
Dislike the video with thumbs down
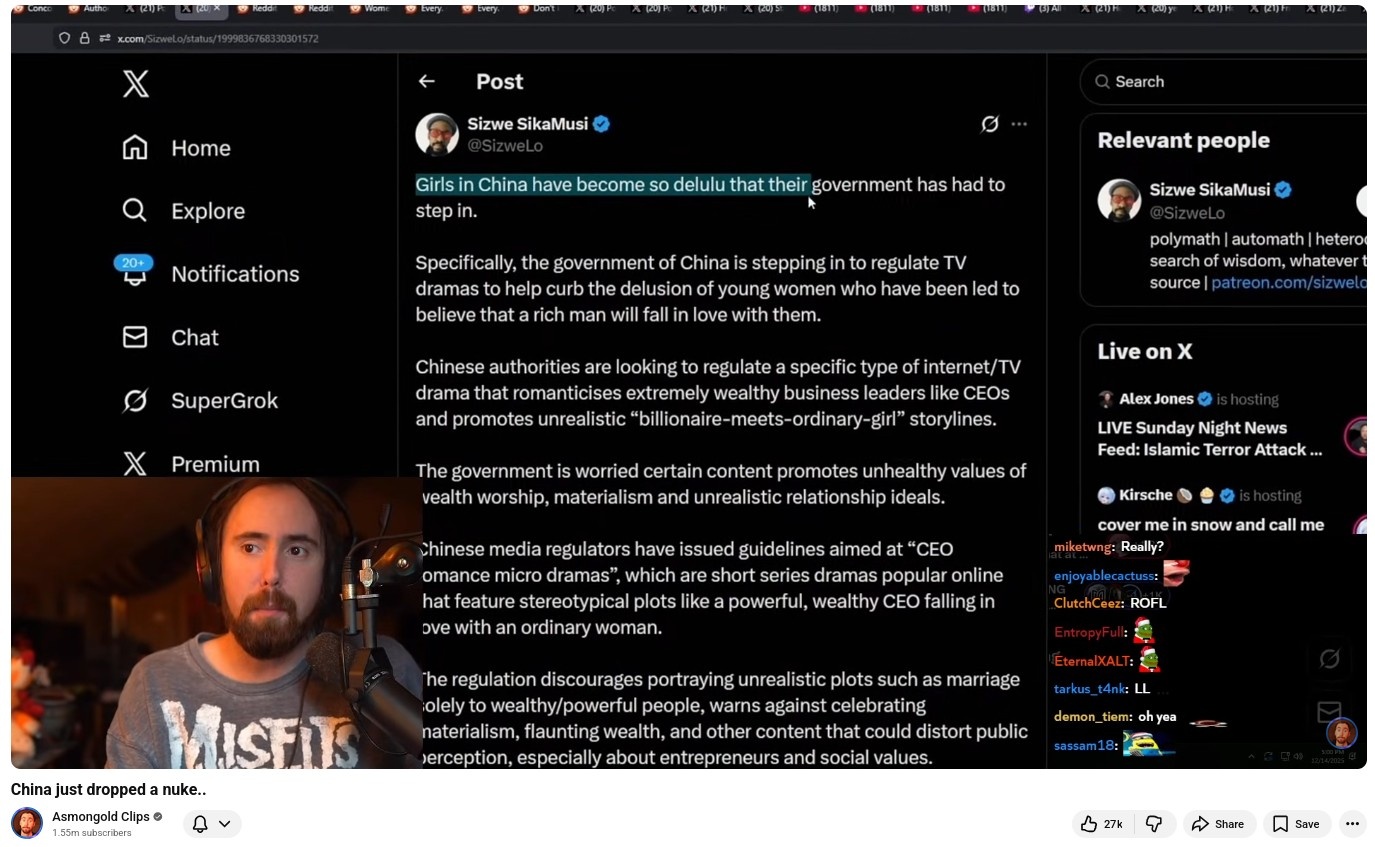pyautogui.click(x=1154, y=824)
